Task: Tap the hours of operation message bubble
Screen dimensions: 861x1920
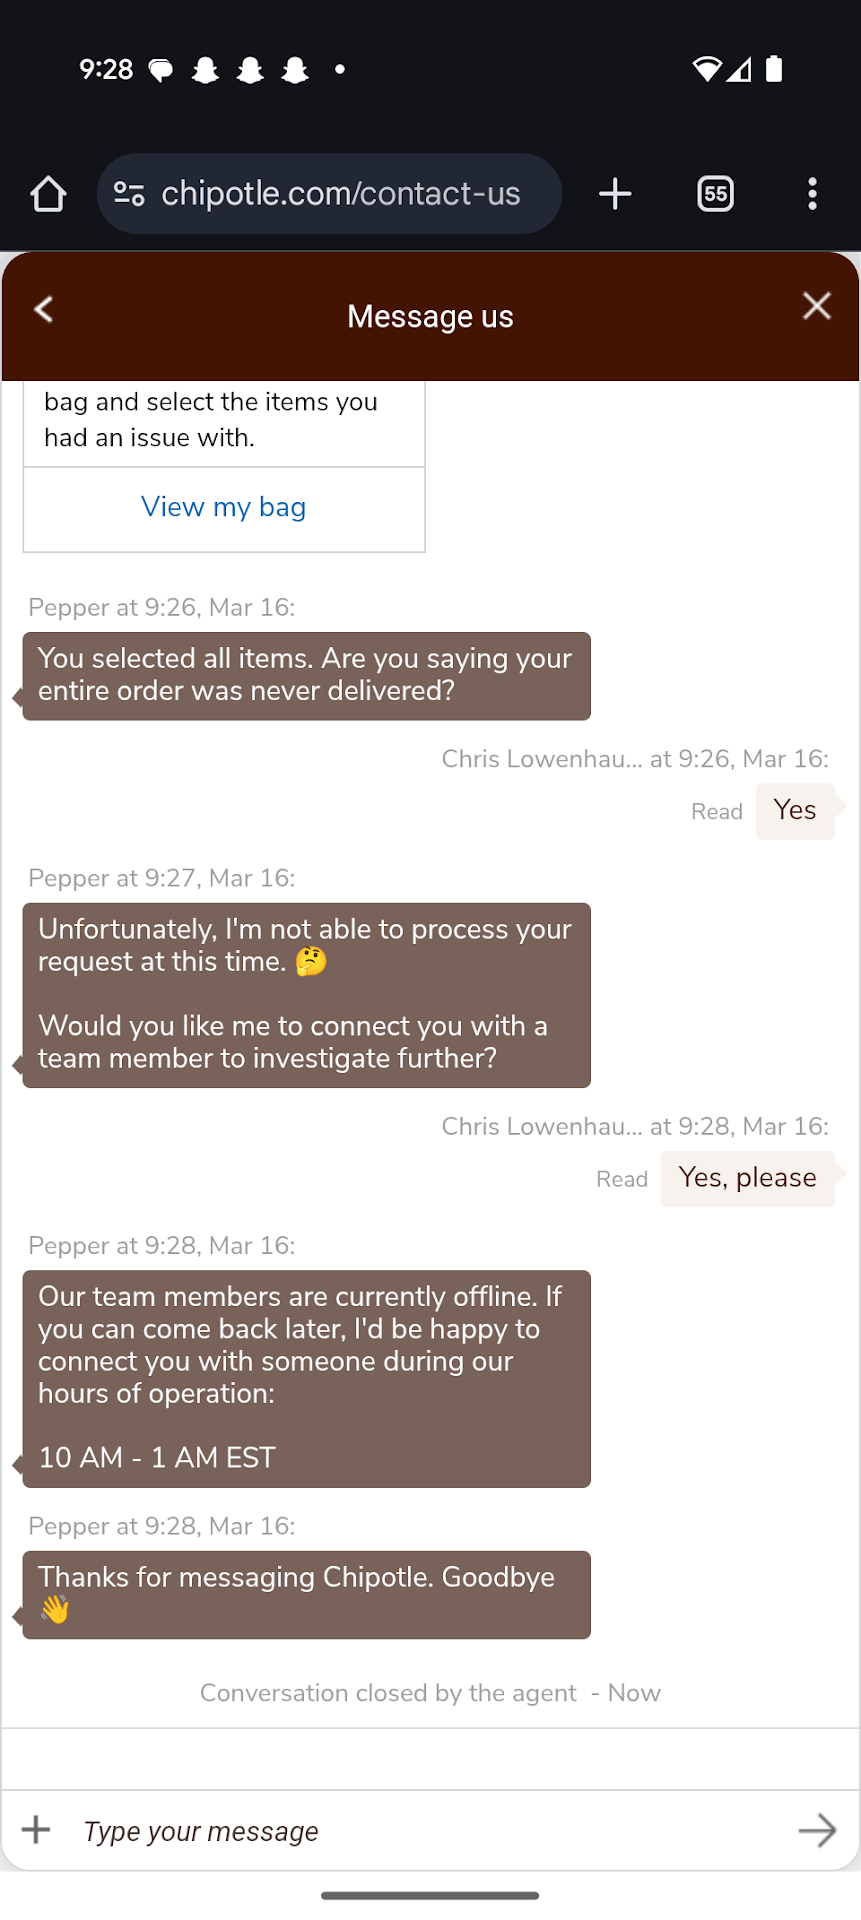Action: point(306,1378)
